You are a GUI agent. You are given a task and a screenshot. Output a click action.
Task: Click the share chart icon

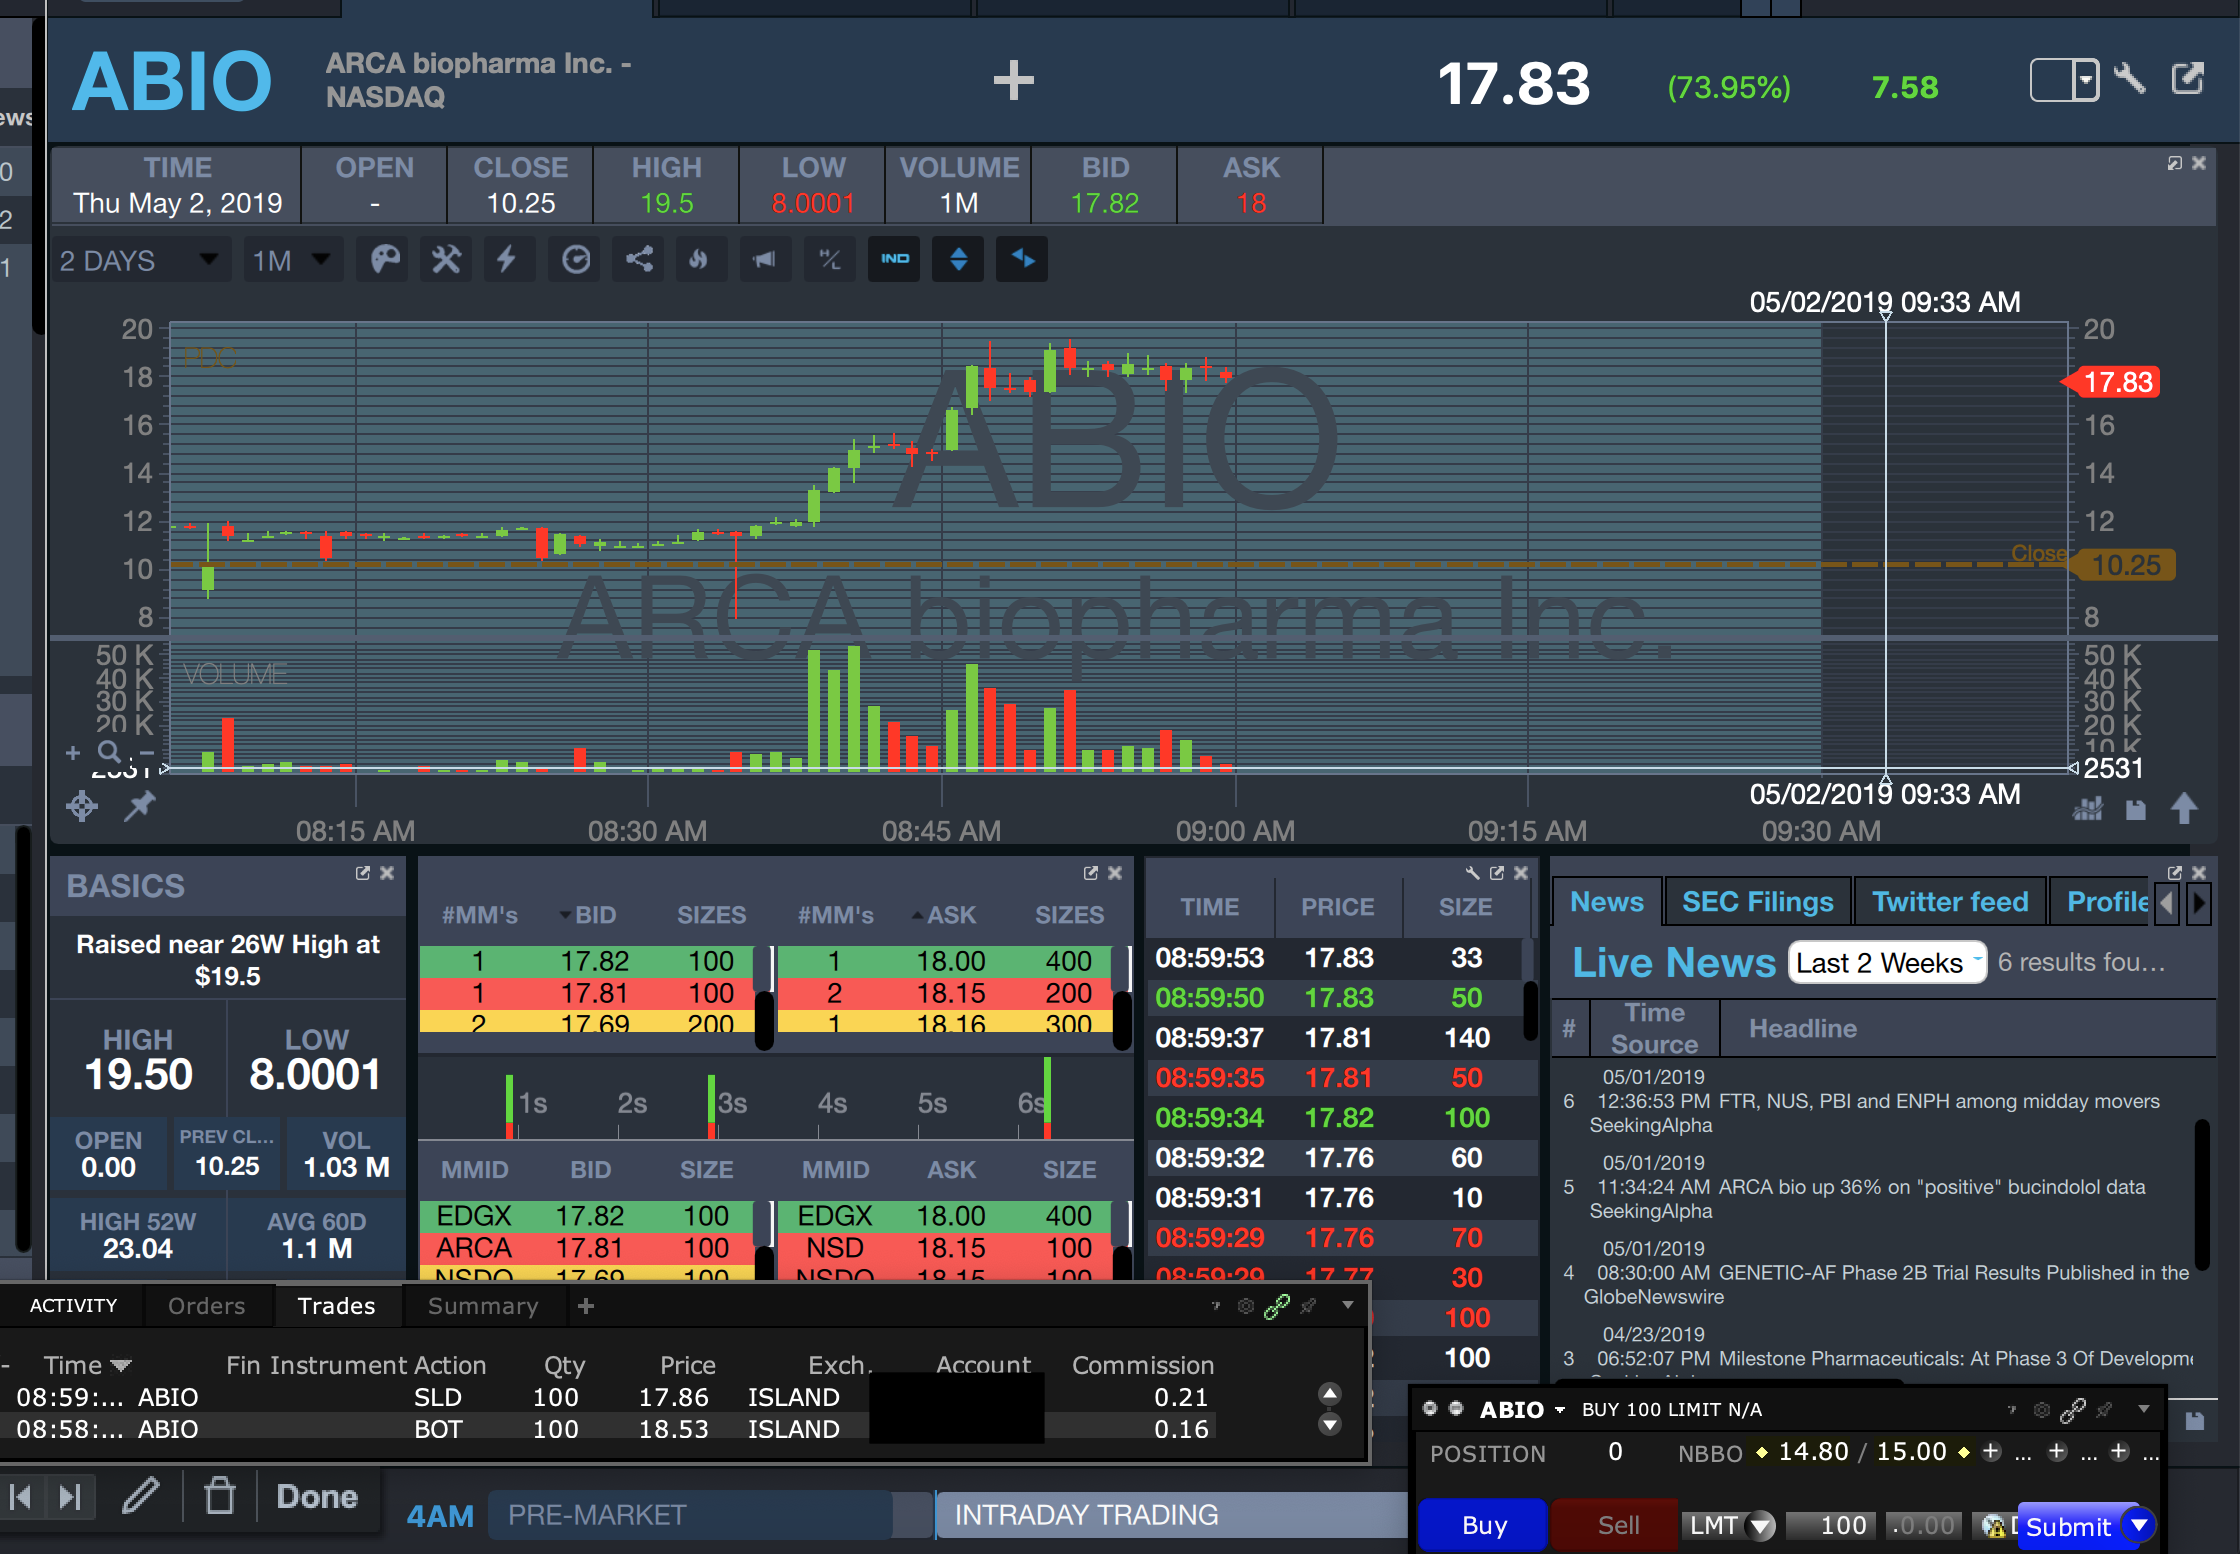pos(639,260)
